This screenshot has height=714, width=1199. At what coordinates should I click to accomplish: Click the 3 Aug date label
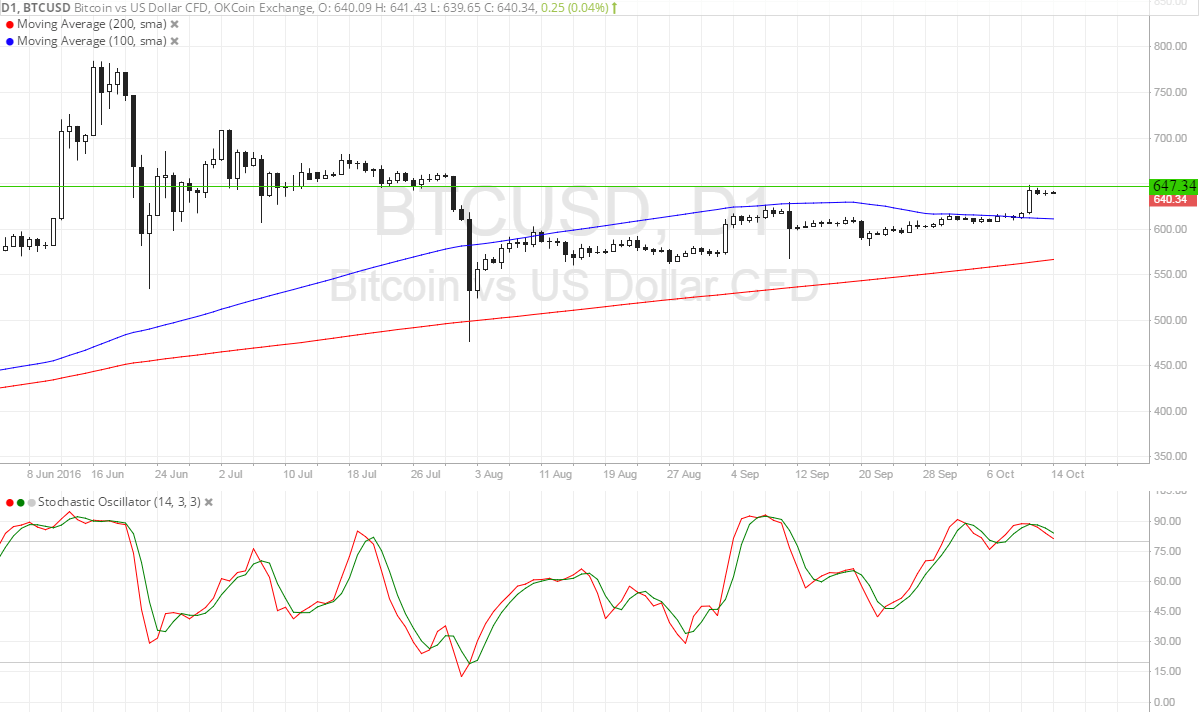[489, 474]
